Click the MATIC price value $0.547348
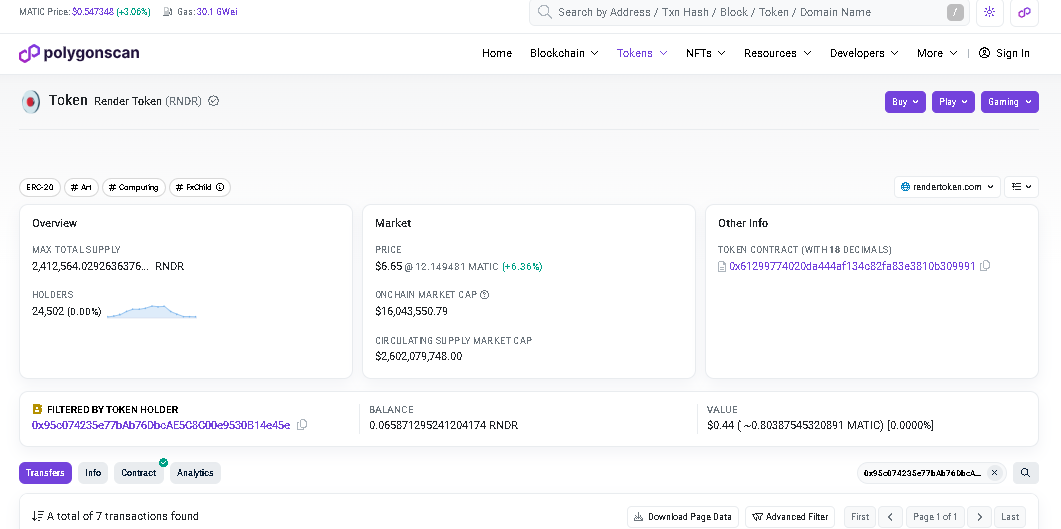 pos(93,12)
